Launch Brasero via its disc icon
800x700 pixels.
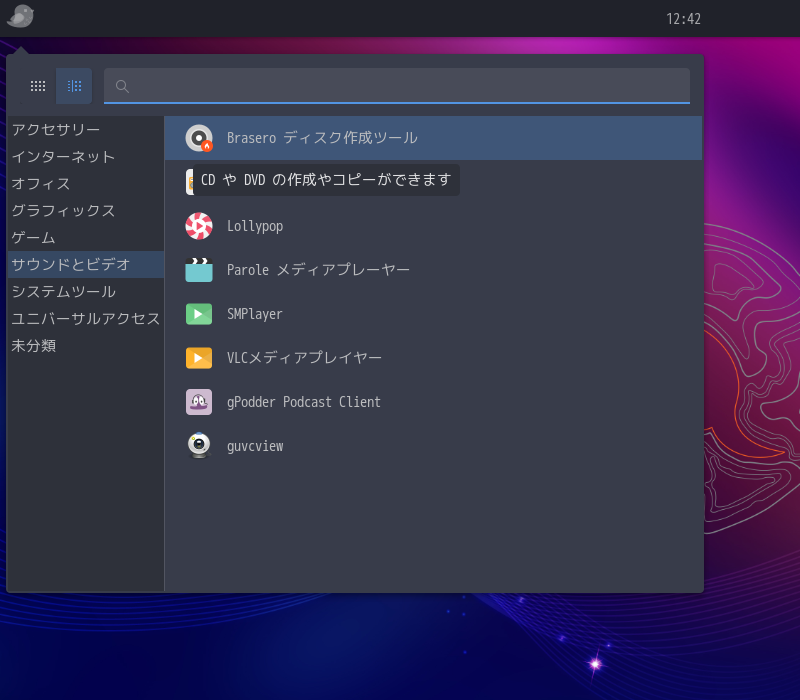pyautogui.click(x=199, y=138)
